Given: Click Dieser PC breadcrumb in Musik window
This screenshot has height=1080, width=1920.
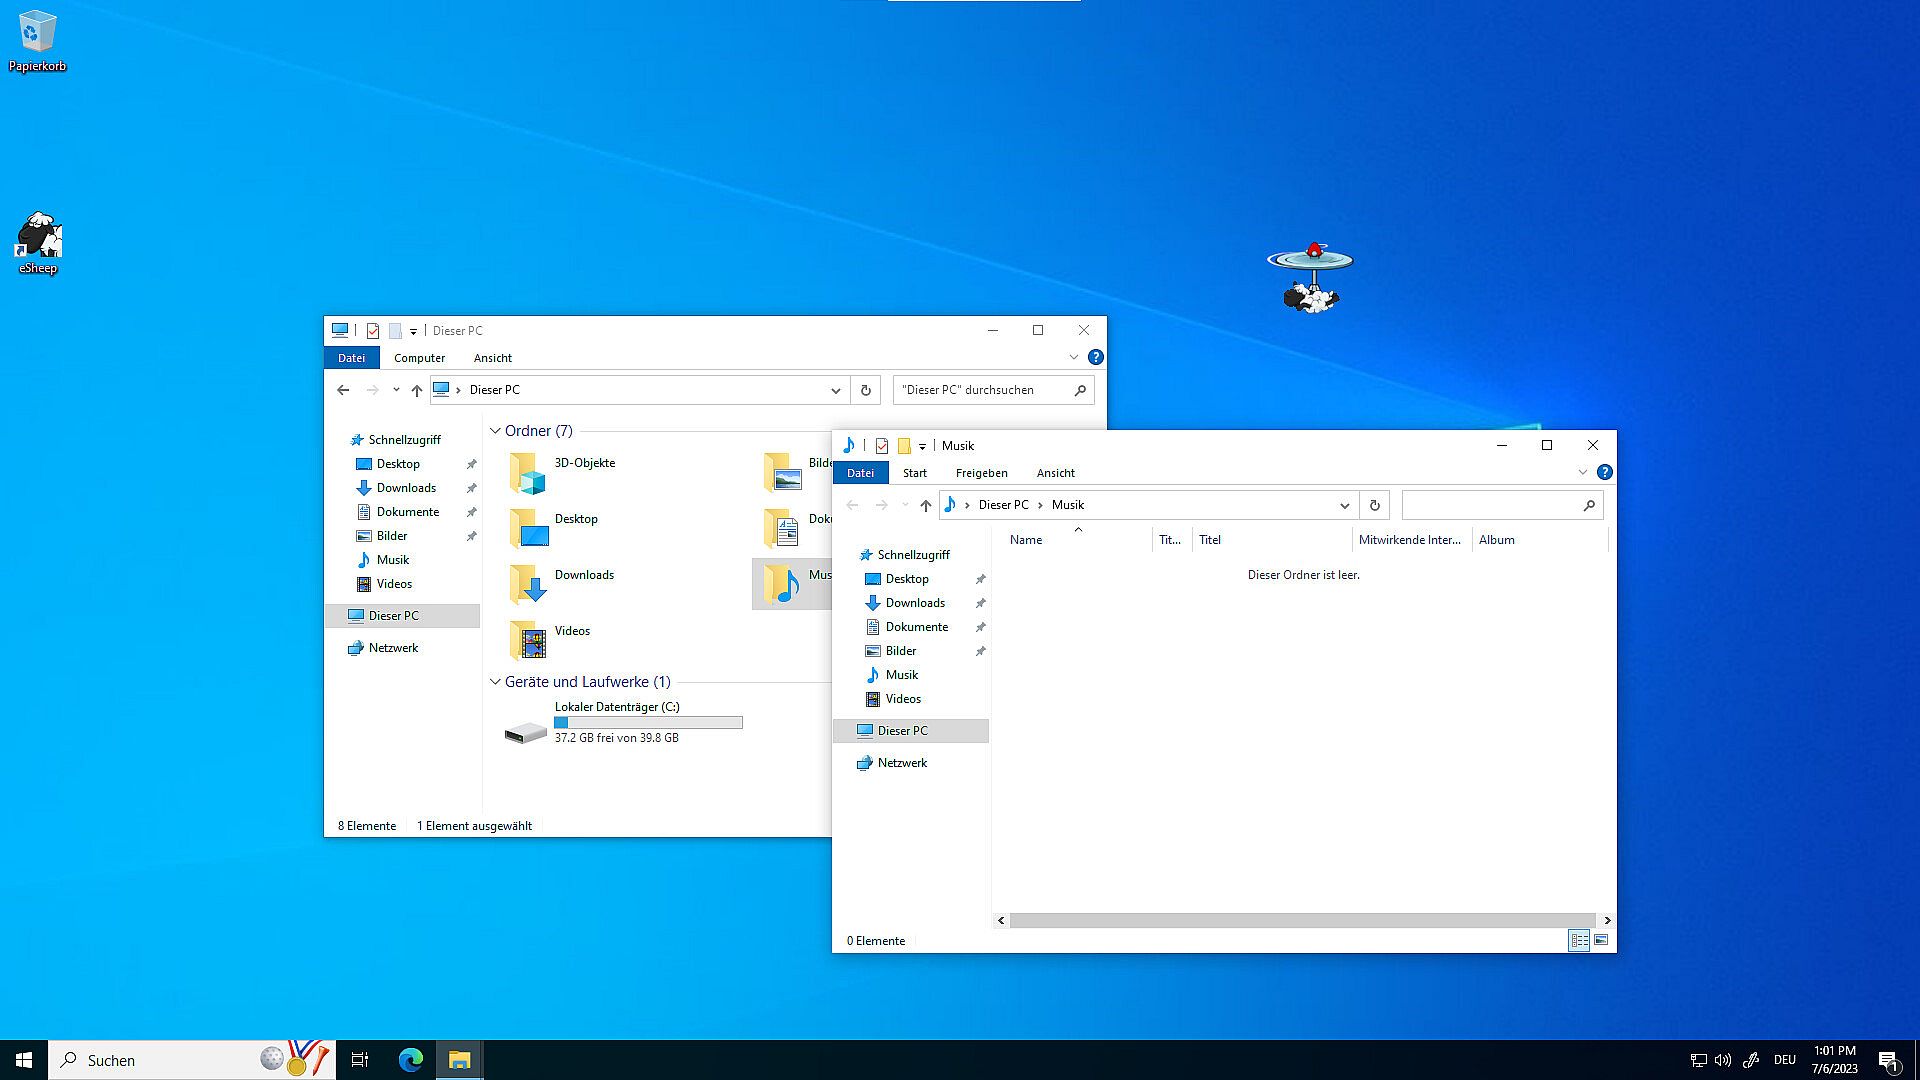Looking at the screenshot, I should (1003, 505).
